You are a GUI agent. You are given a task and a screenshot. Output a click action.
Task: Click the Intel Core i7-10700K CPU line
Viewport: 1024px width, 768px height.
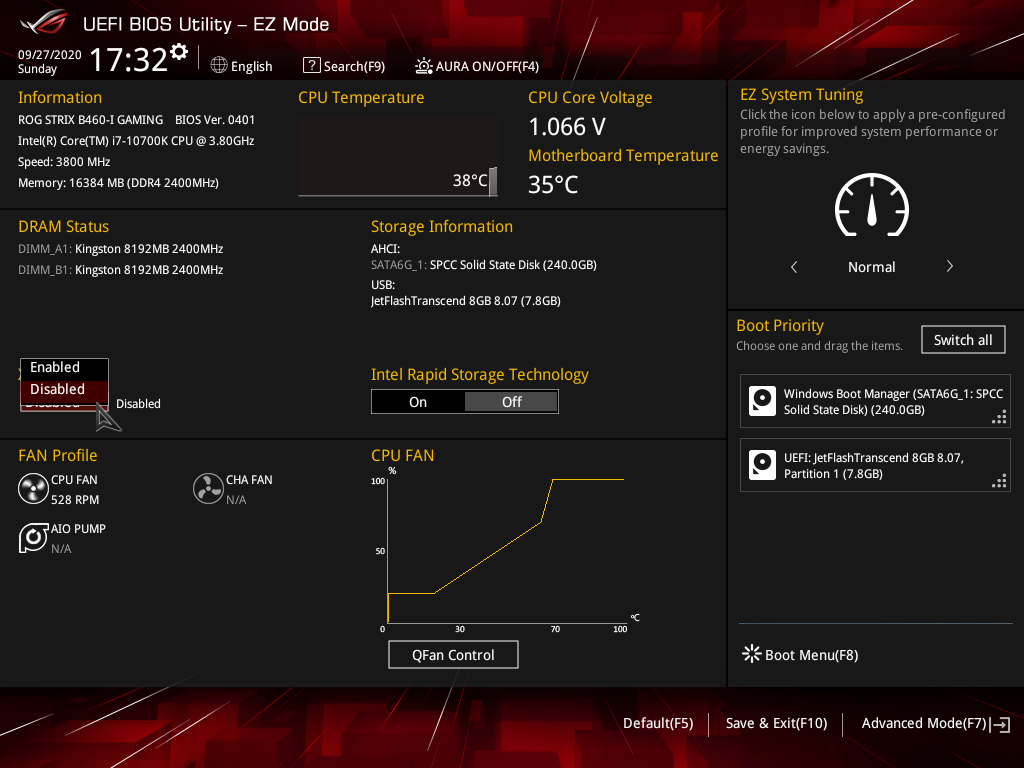point(136,141)
